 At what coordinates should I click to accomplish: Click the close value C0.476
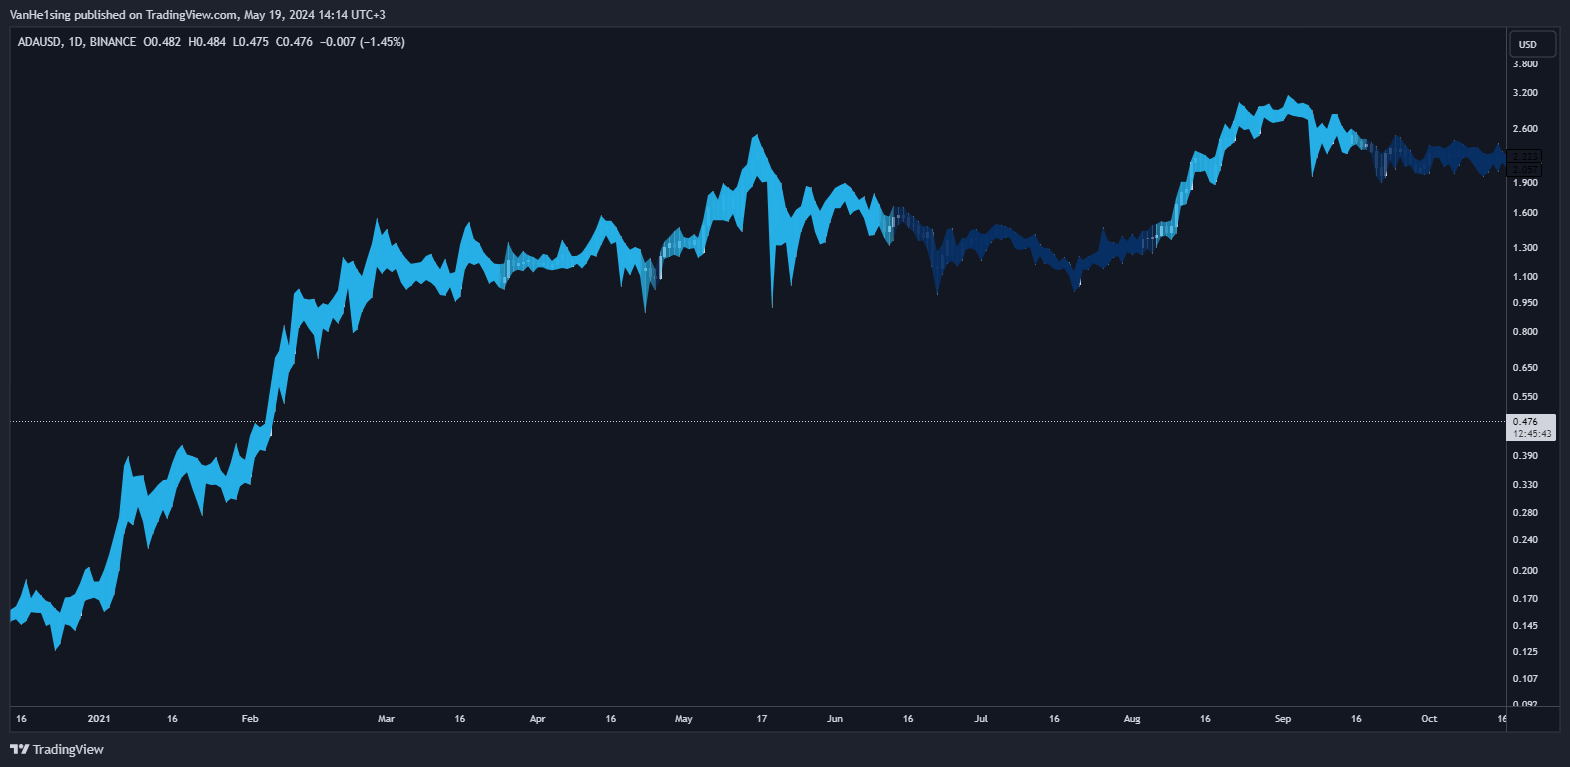click(294, 42)
